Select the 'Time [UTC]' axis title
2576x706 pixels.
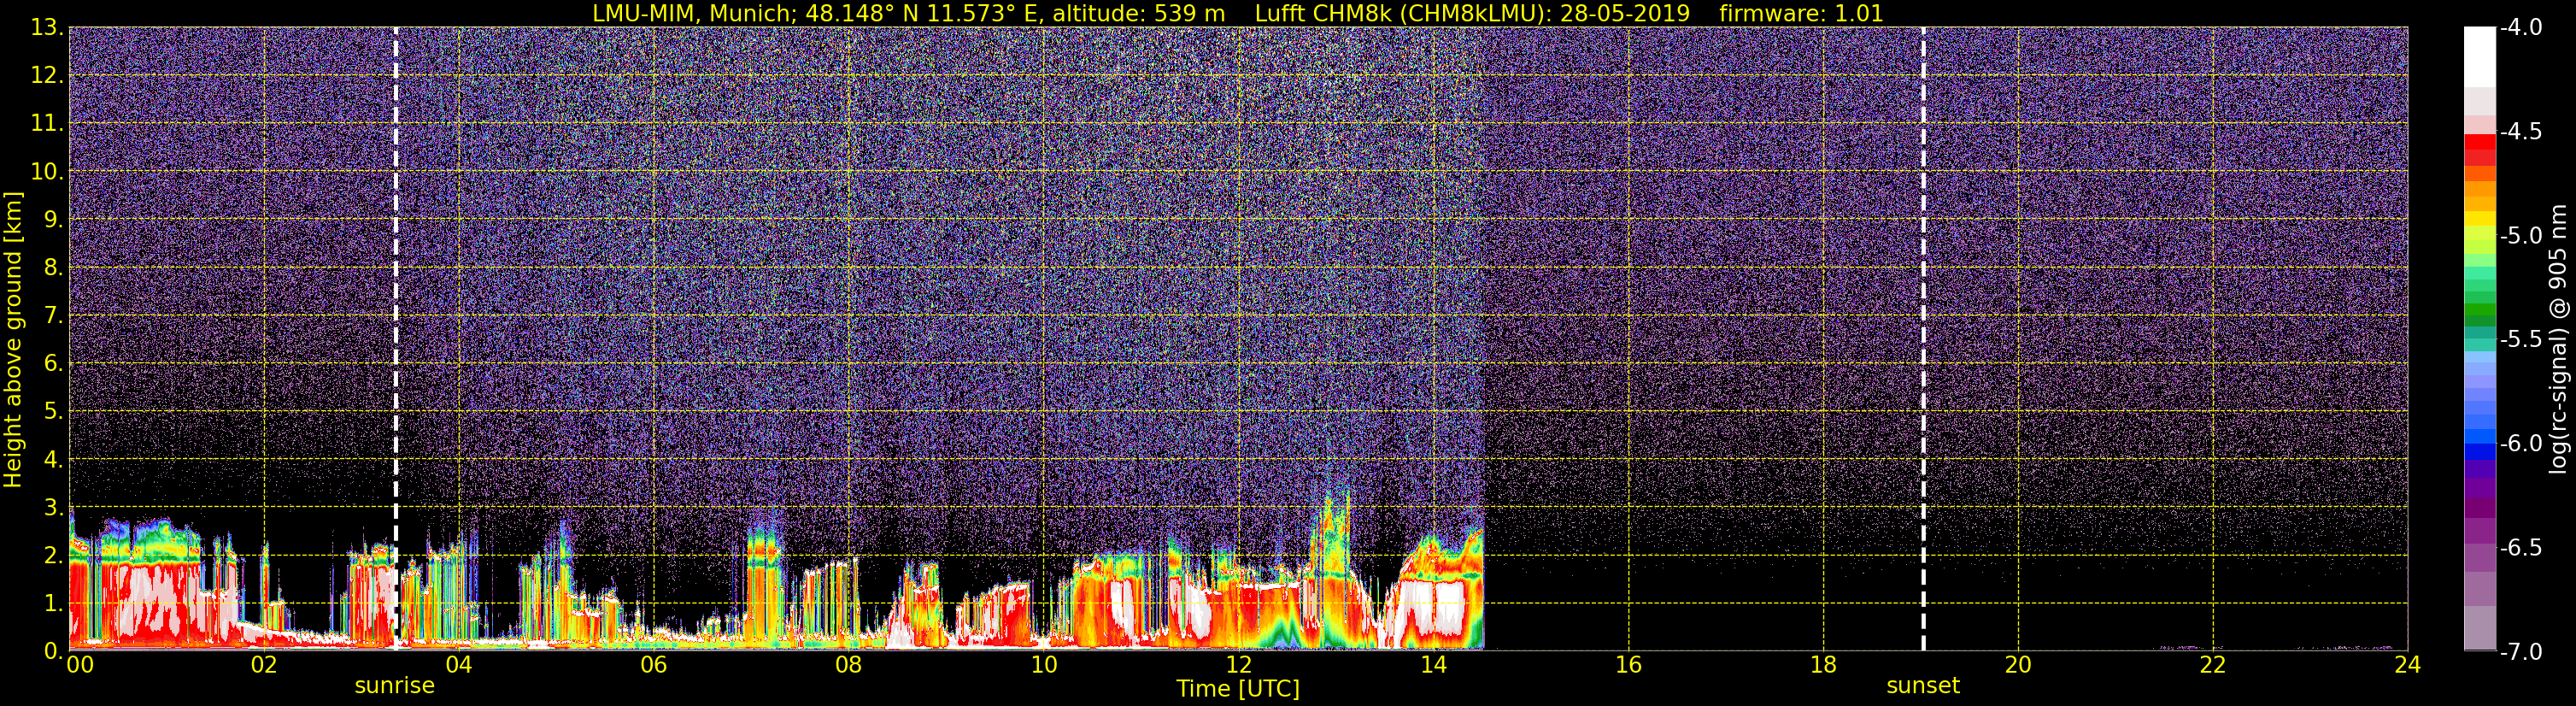click(x=1237, y=689)
